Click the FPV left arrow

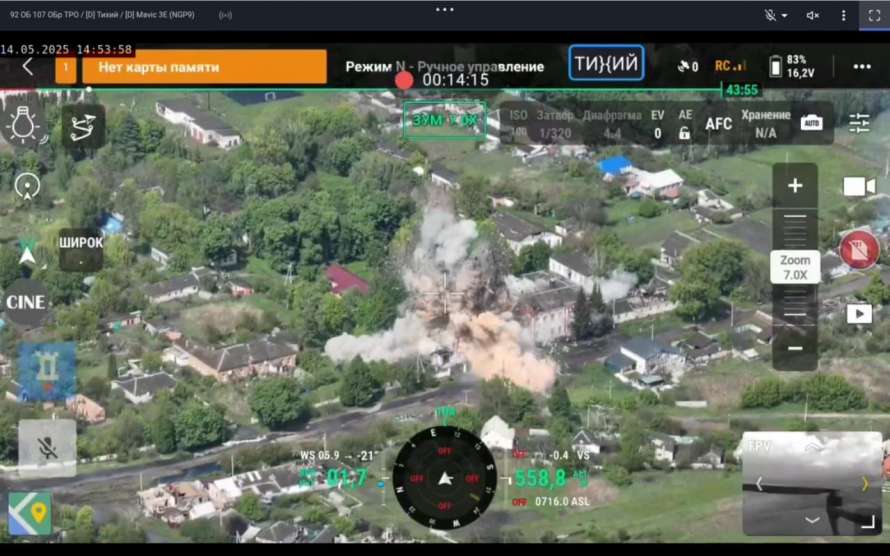click(759, 484)
